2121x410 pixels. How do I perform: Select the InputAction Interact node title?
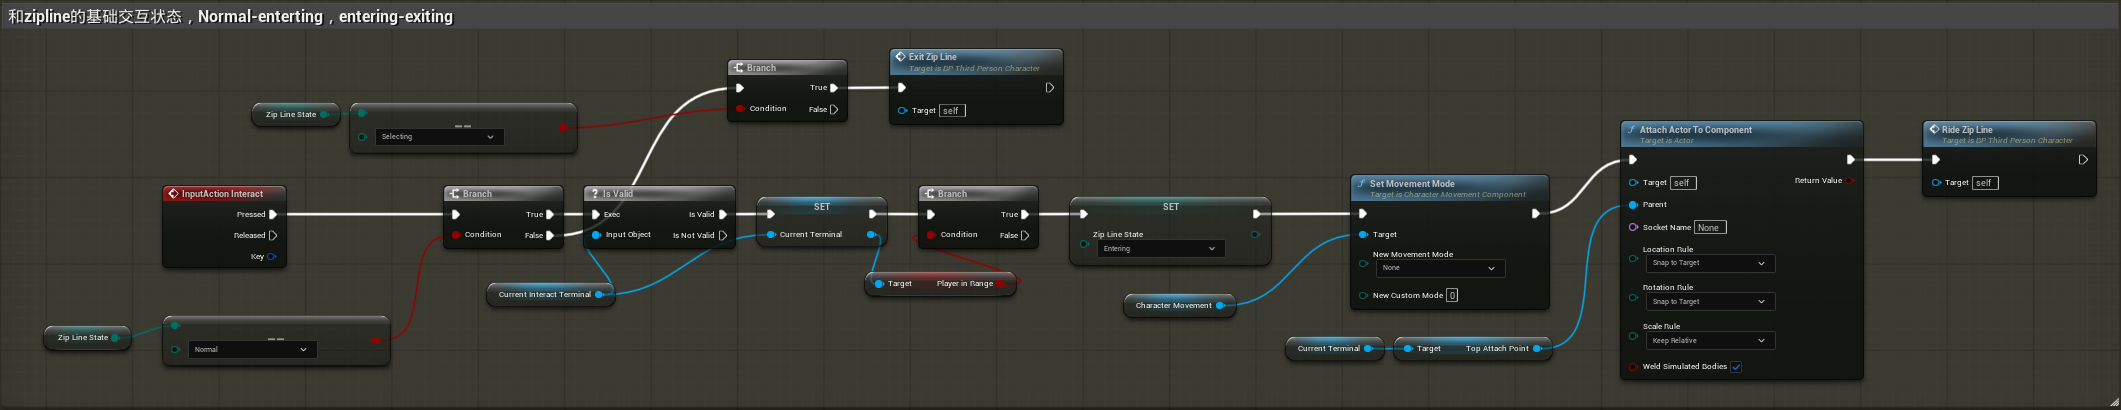[x=223, y=194]
